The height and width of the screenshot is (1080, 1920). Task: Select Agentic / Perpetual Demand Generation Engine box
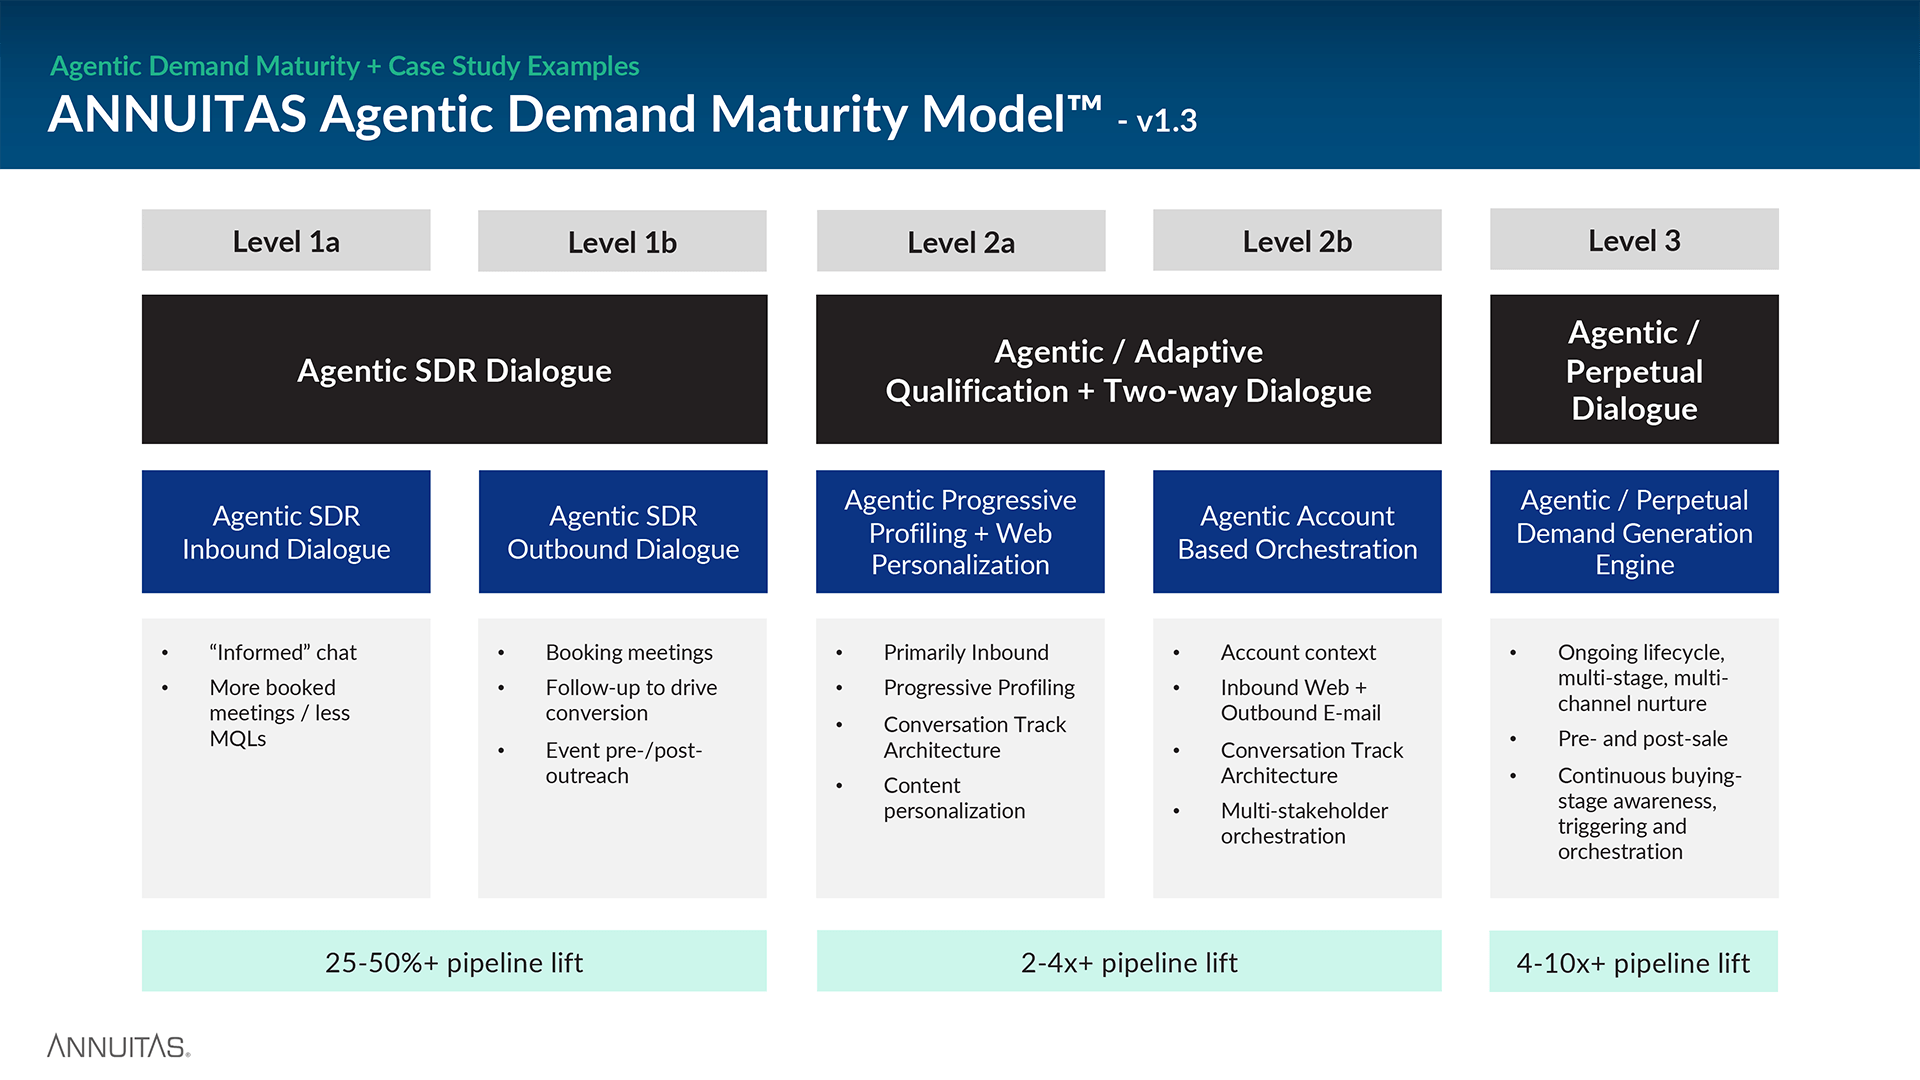point(1634,532)
